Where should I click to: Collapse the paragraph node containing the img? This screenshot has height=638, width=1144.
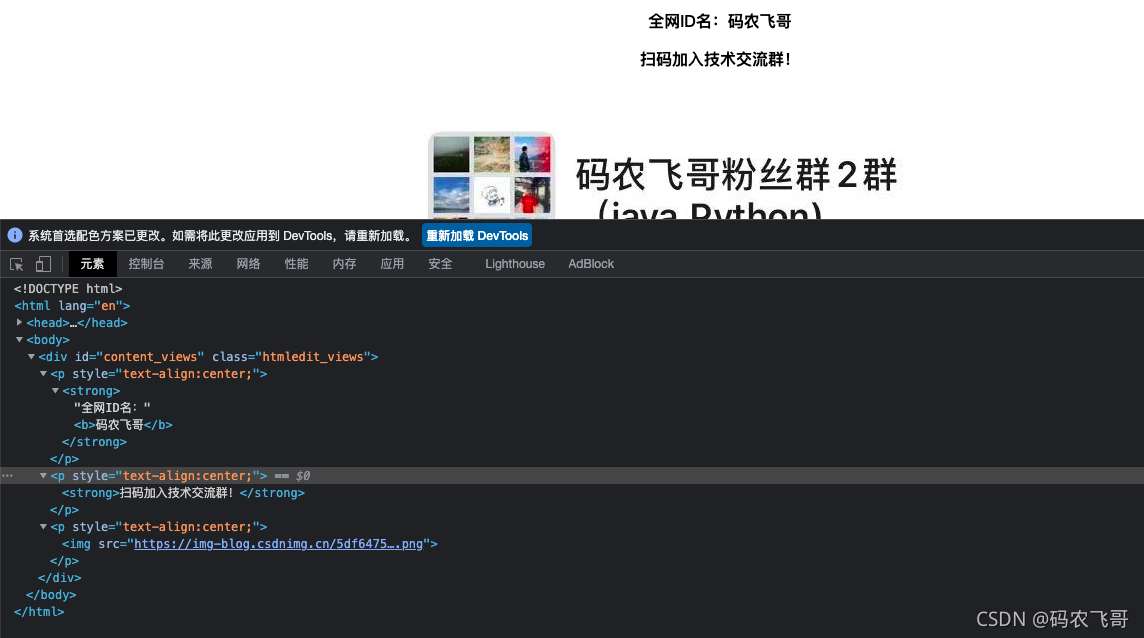point(43,526)
